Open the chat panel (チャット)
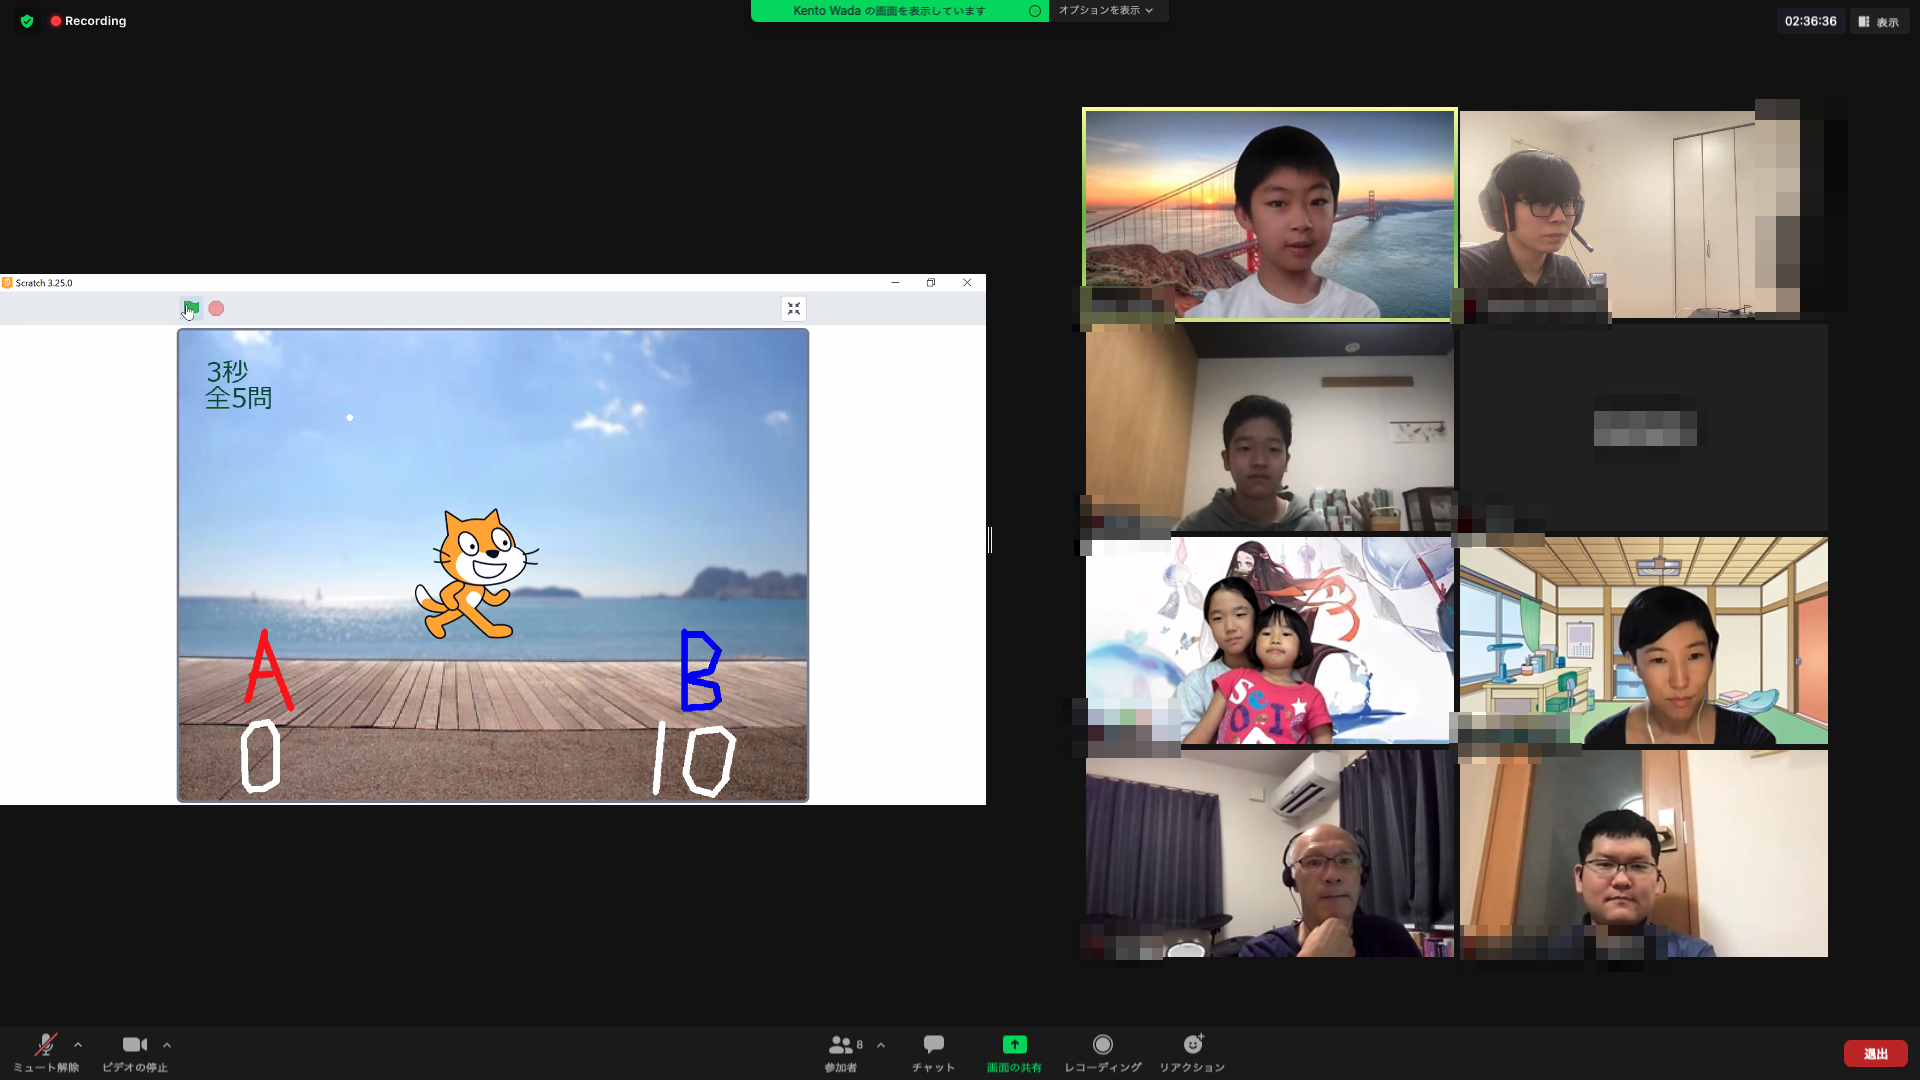Screen dimensions: 1920x1080 [x=933, y=1053]
